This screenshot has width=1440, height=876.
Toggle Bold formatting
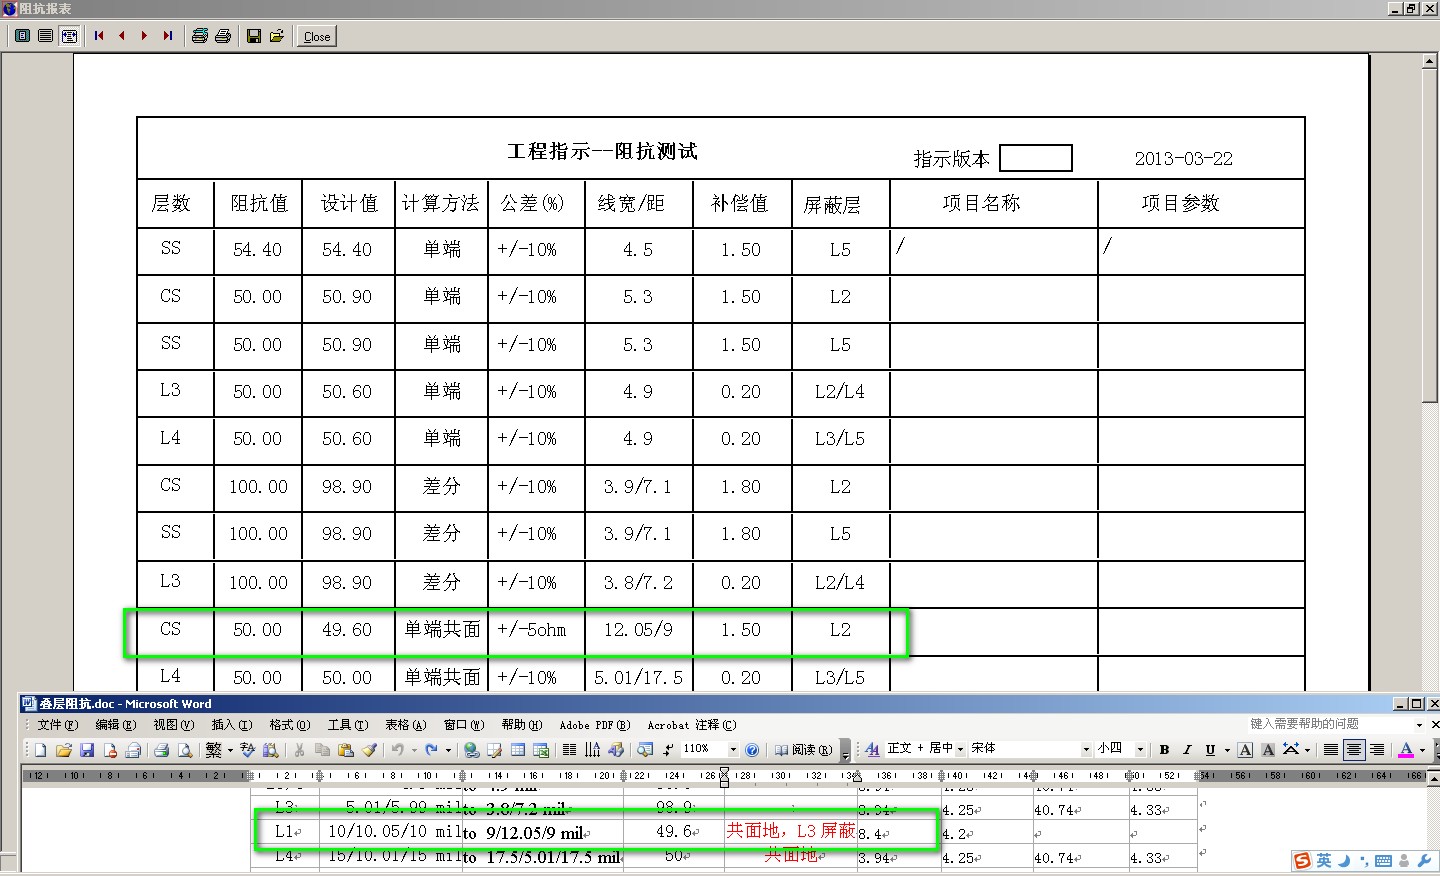pyautogui.click(x=1164, y=749)
